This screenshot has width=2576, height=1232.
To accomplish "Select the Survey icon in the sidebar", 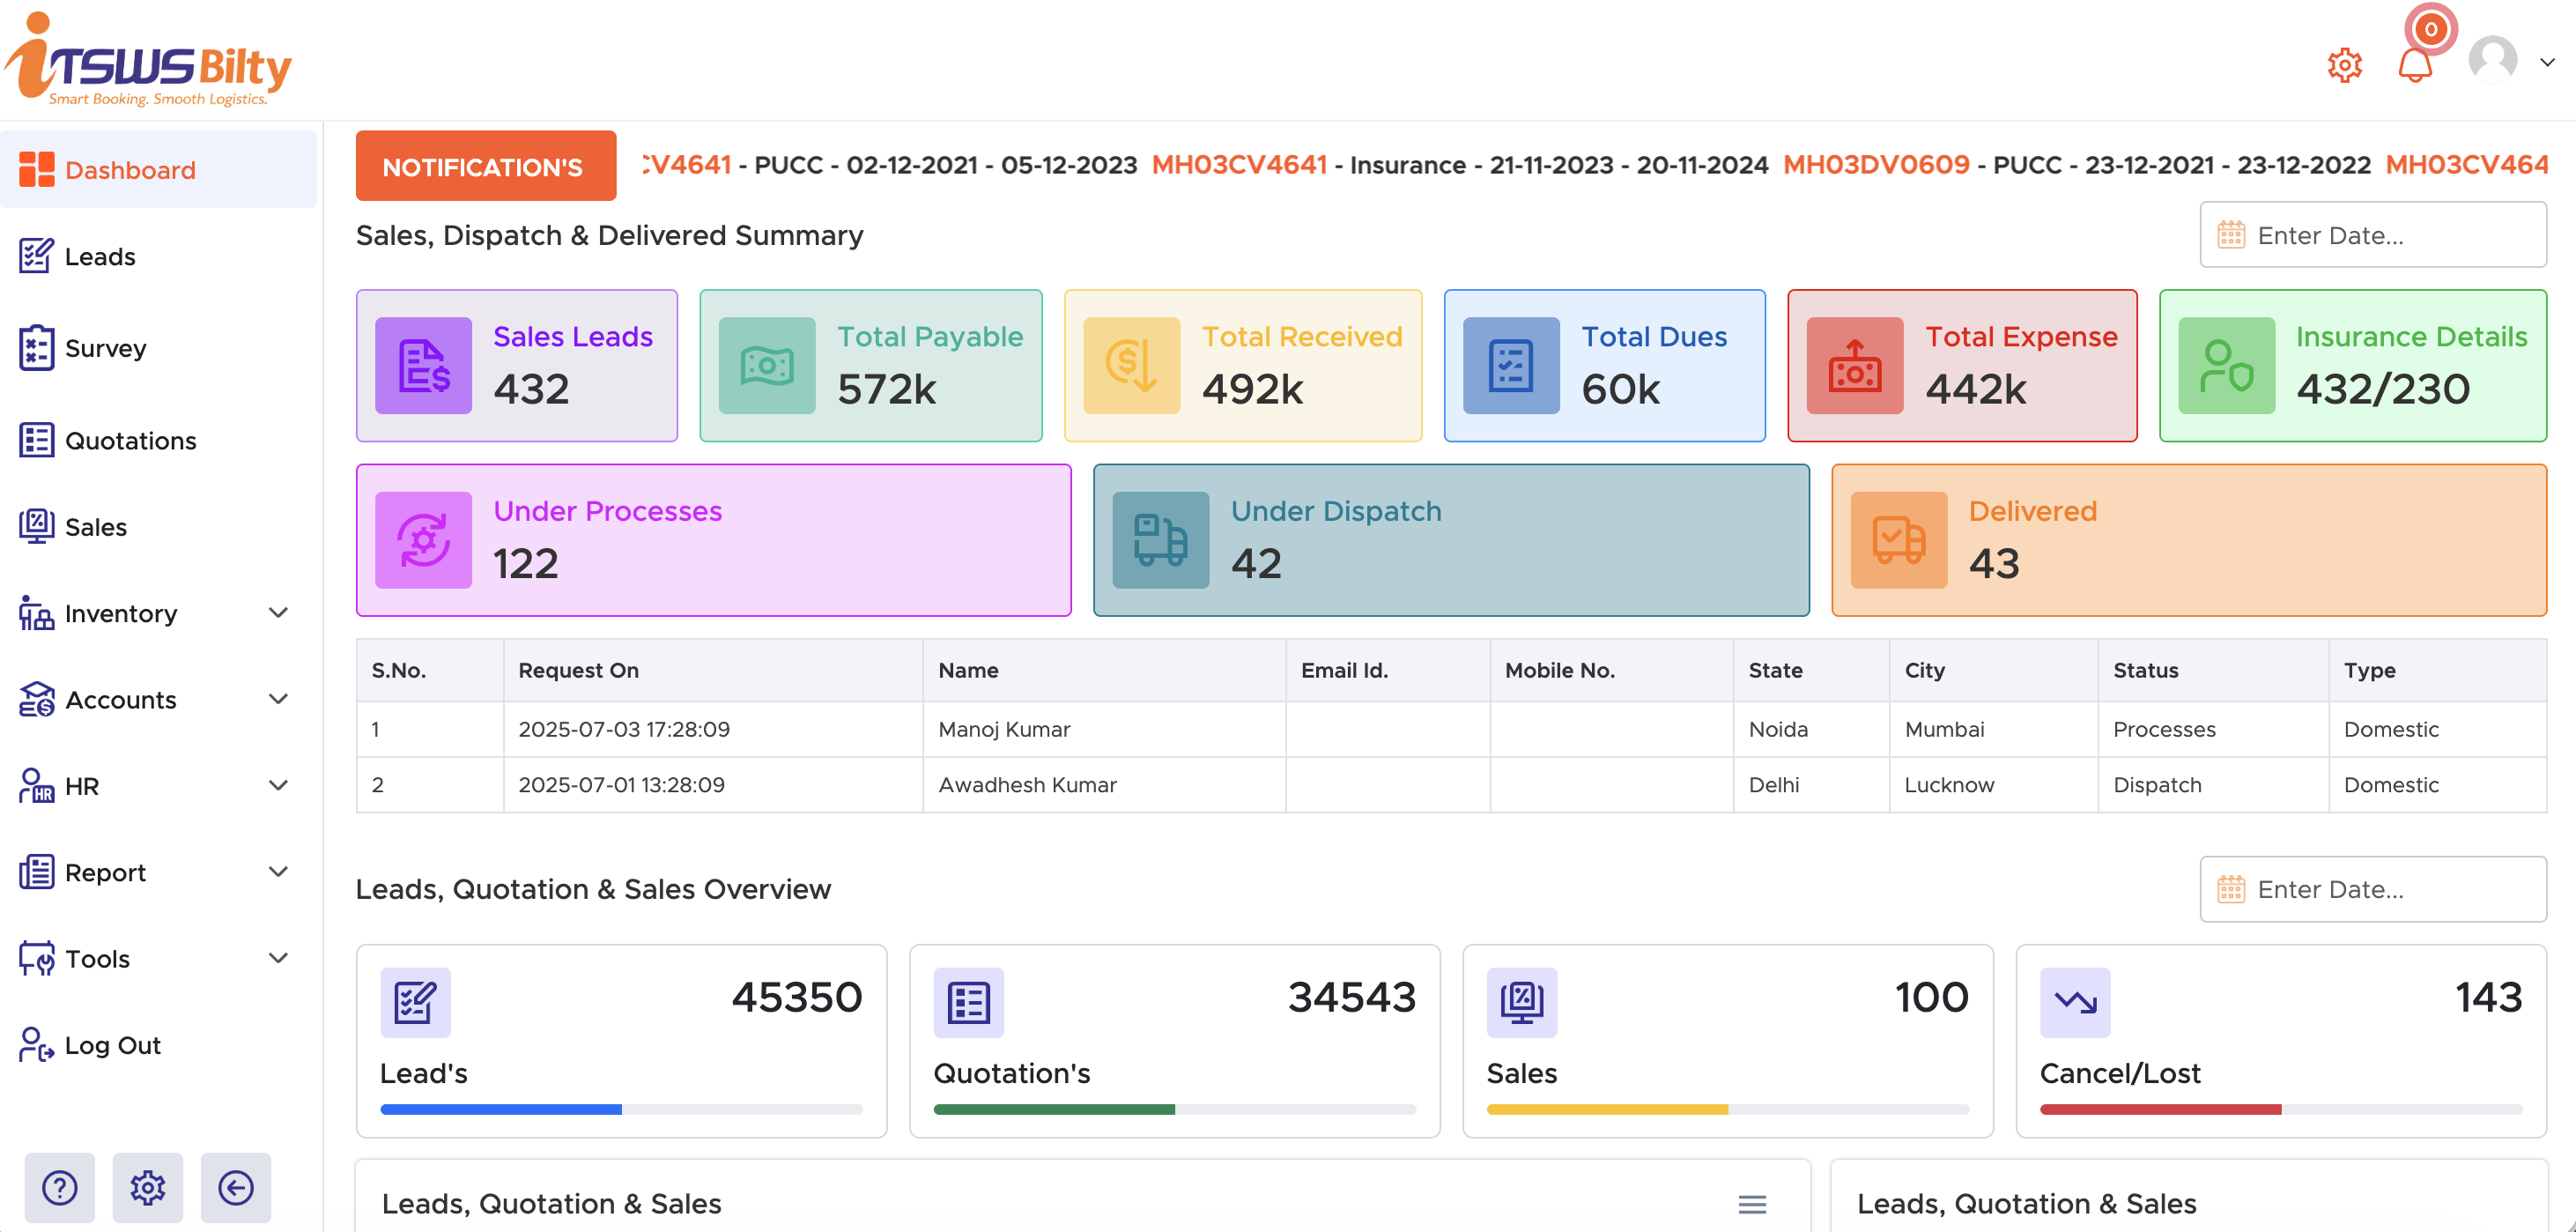I will coord(35,347).
